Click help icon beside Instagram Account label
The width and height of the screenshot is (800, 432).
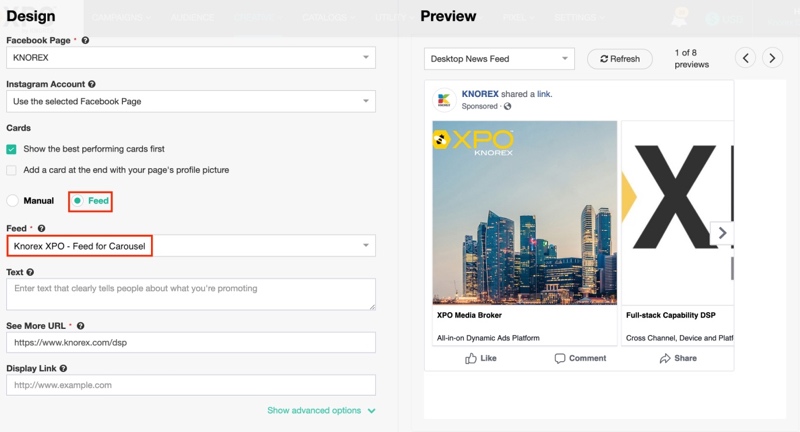tap(92, 85)
